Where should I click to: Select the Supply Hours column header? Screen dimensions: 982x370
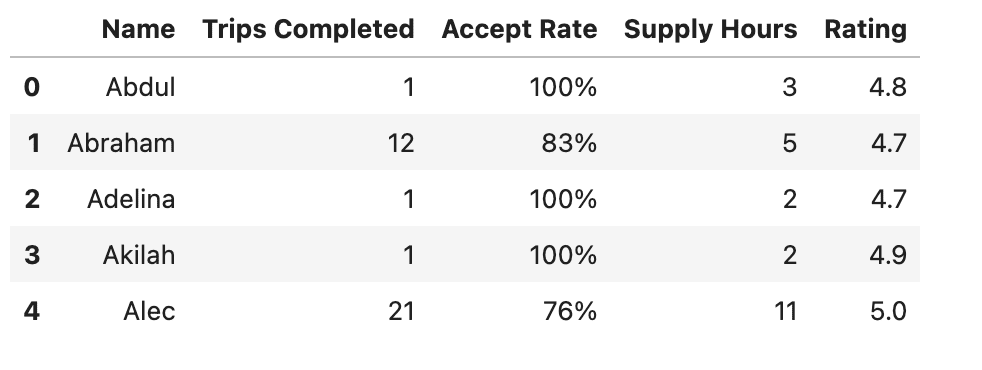click(710, 29)
